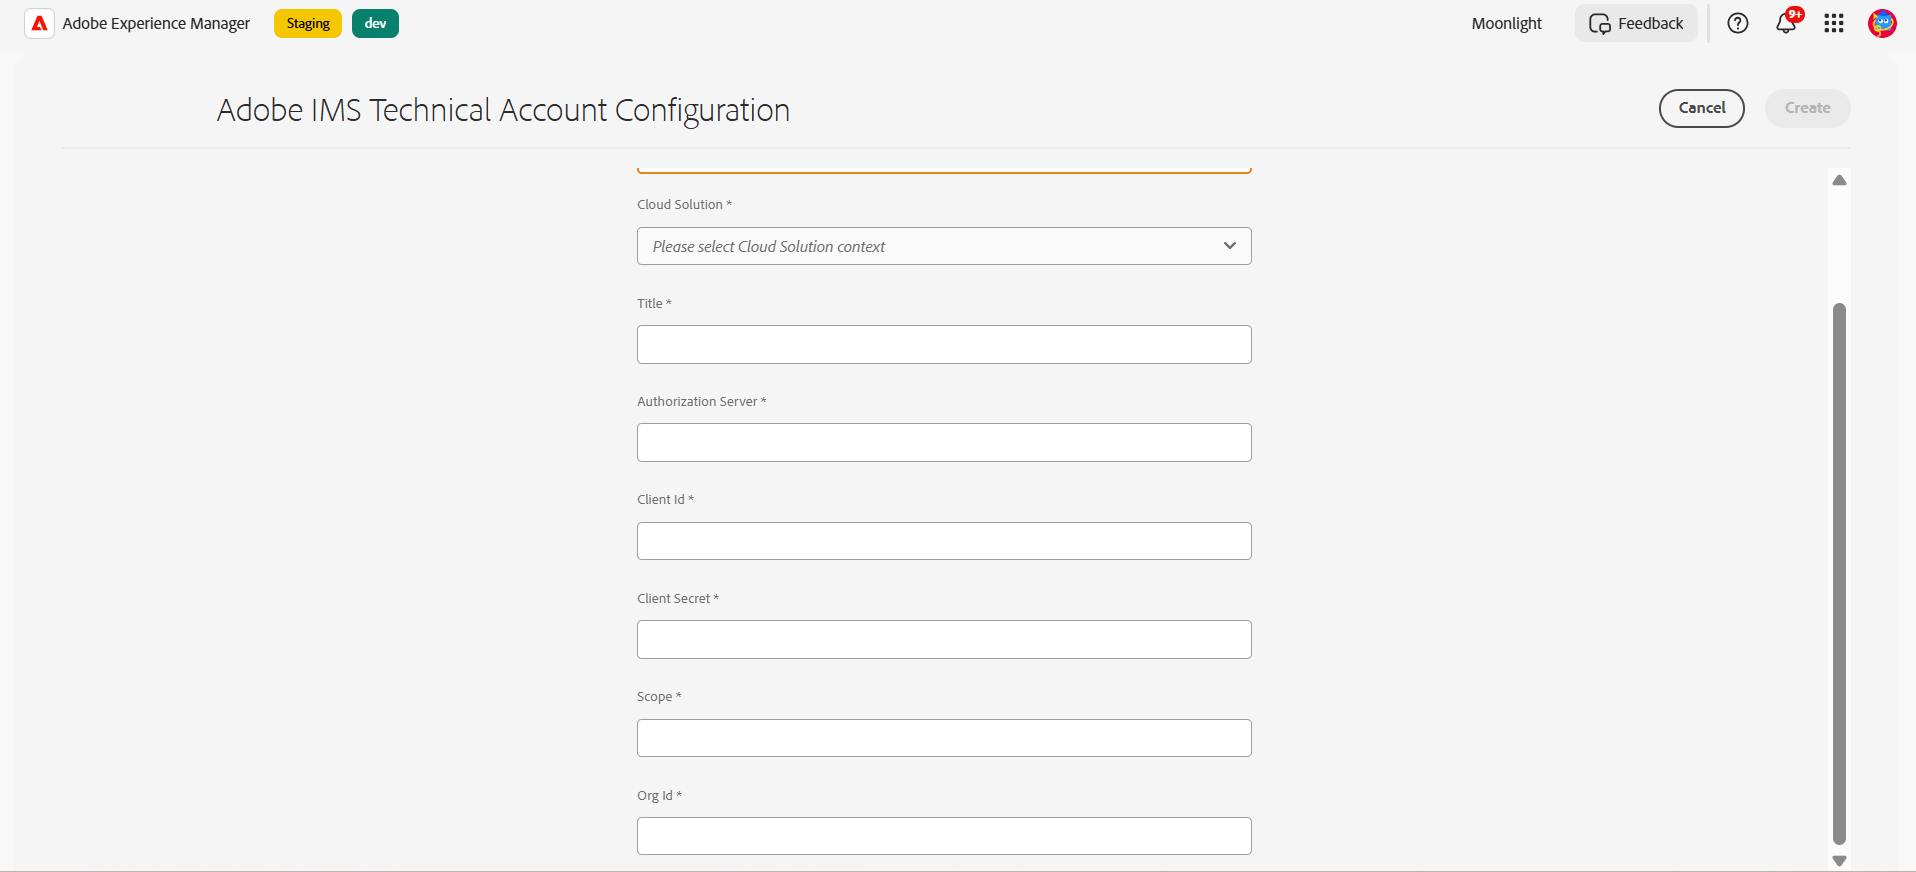Open the Help question mark icon
This screenshot has height=872, width=1916.
click(x=1738, y=24)
